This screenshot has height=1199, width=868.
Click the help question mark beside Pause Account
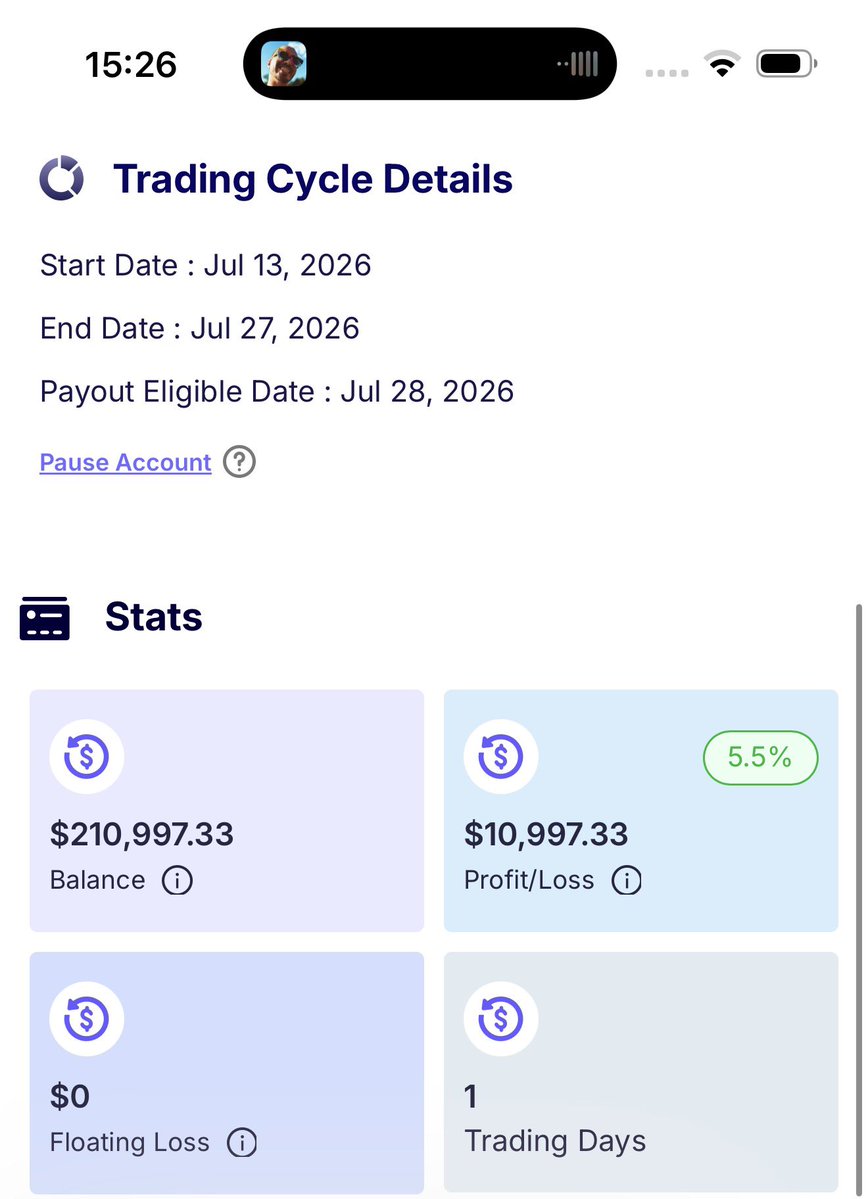pos(239,462)
